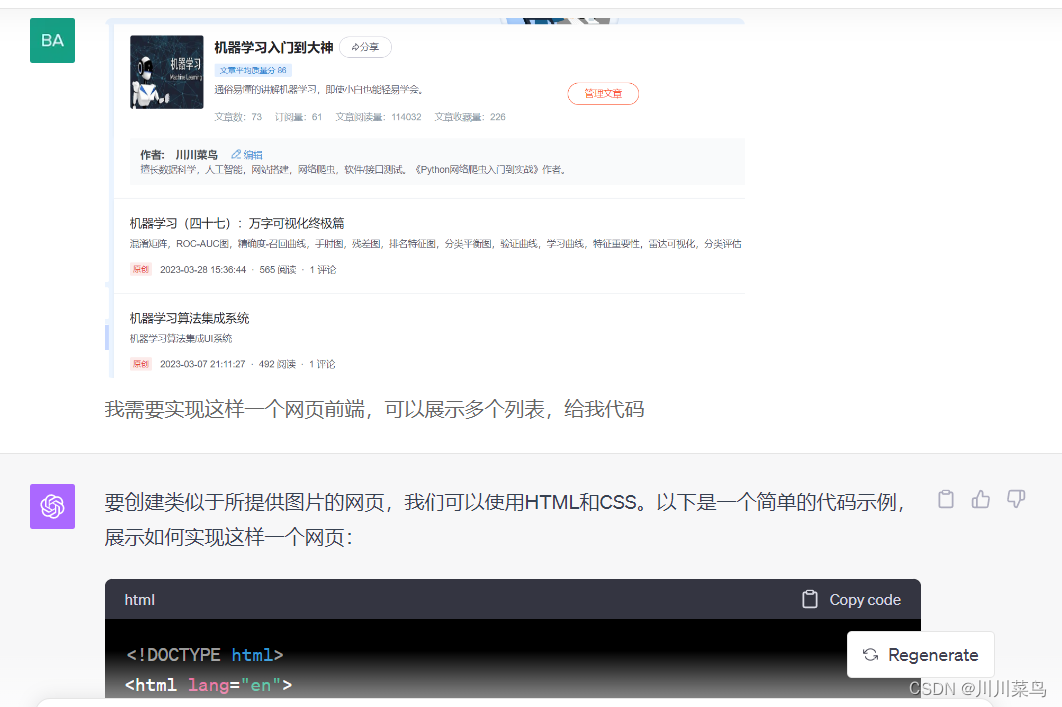
Task: Click the 原创 tag on 算法集成系统 article
Action: pyautogui.click(x=141, y=364)
